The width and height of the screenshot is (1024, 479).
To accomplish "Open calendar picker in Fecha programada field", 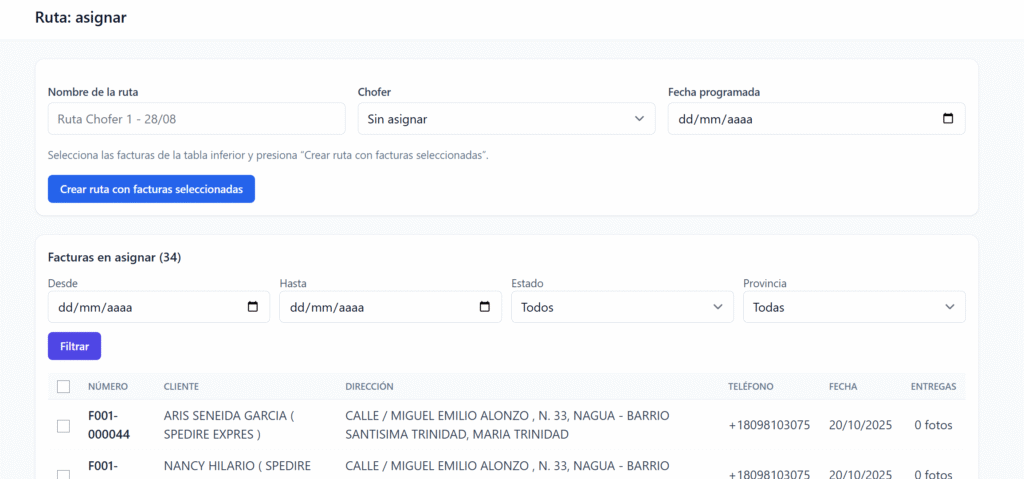I will coord(948,119).
